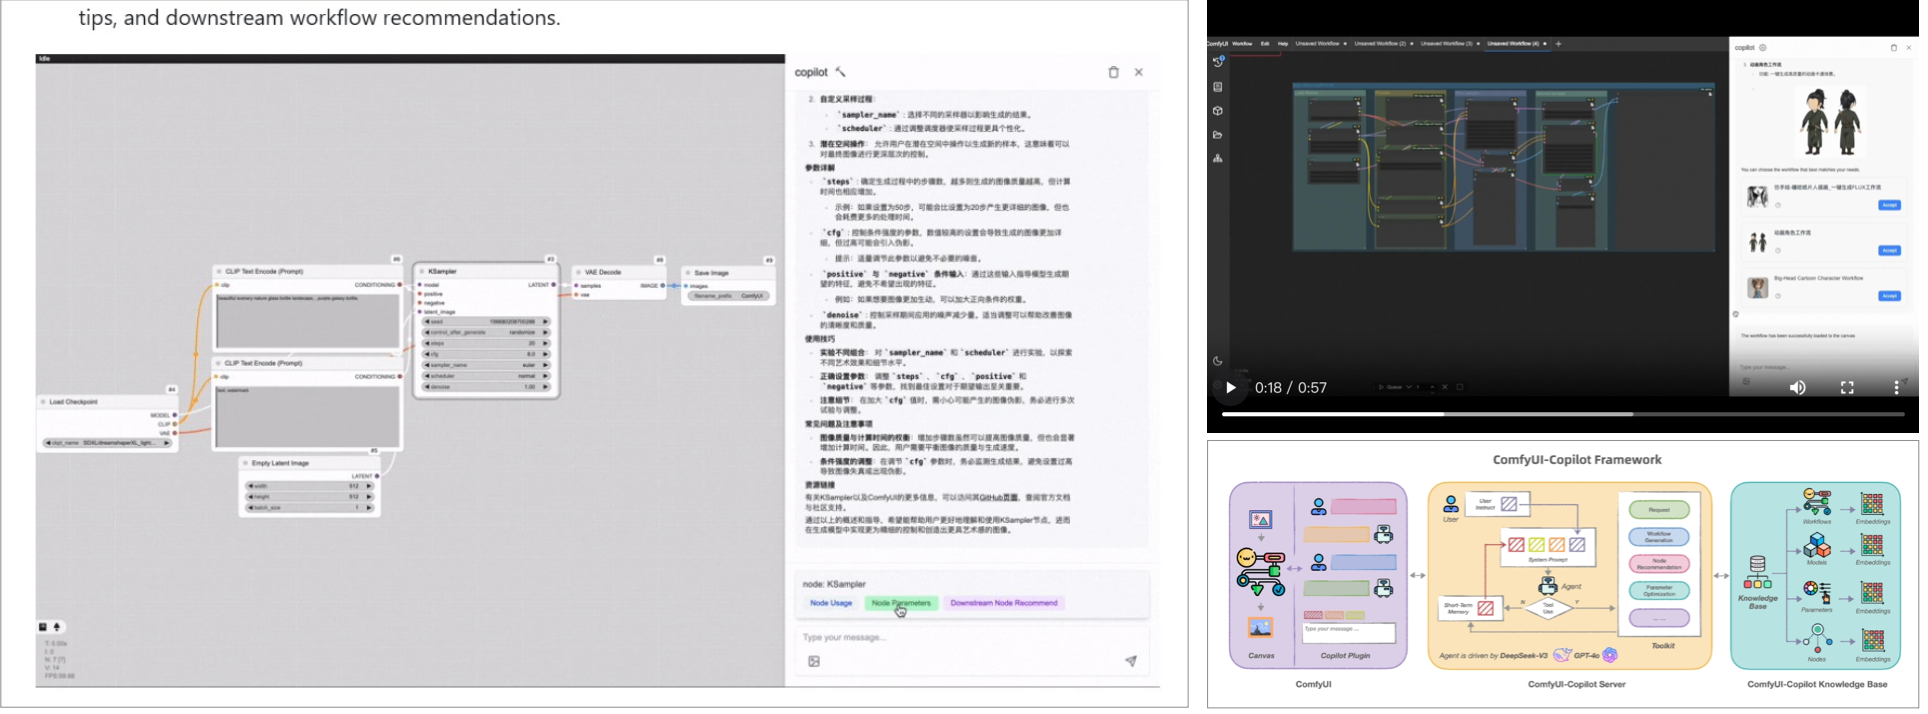Toggle dark theme with the moon icon
The image size is (1928, 714).
coord(1218,361)
